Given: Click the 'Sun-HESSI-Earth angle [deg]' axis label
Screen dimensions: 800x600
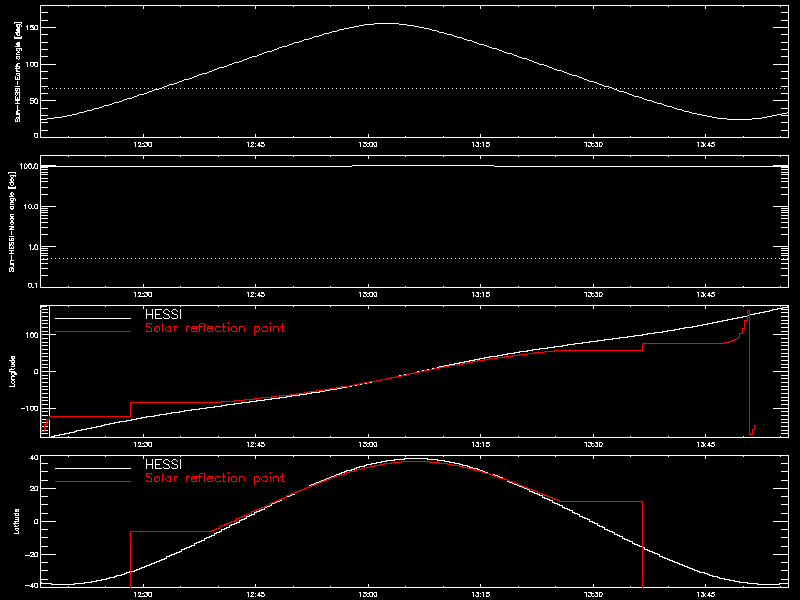Looking at the screenshot, I should [18, 72].
